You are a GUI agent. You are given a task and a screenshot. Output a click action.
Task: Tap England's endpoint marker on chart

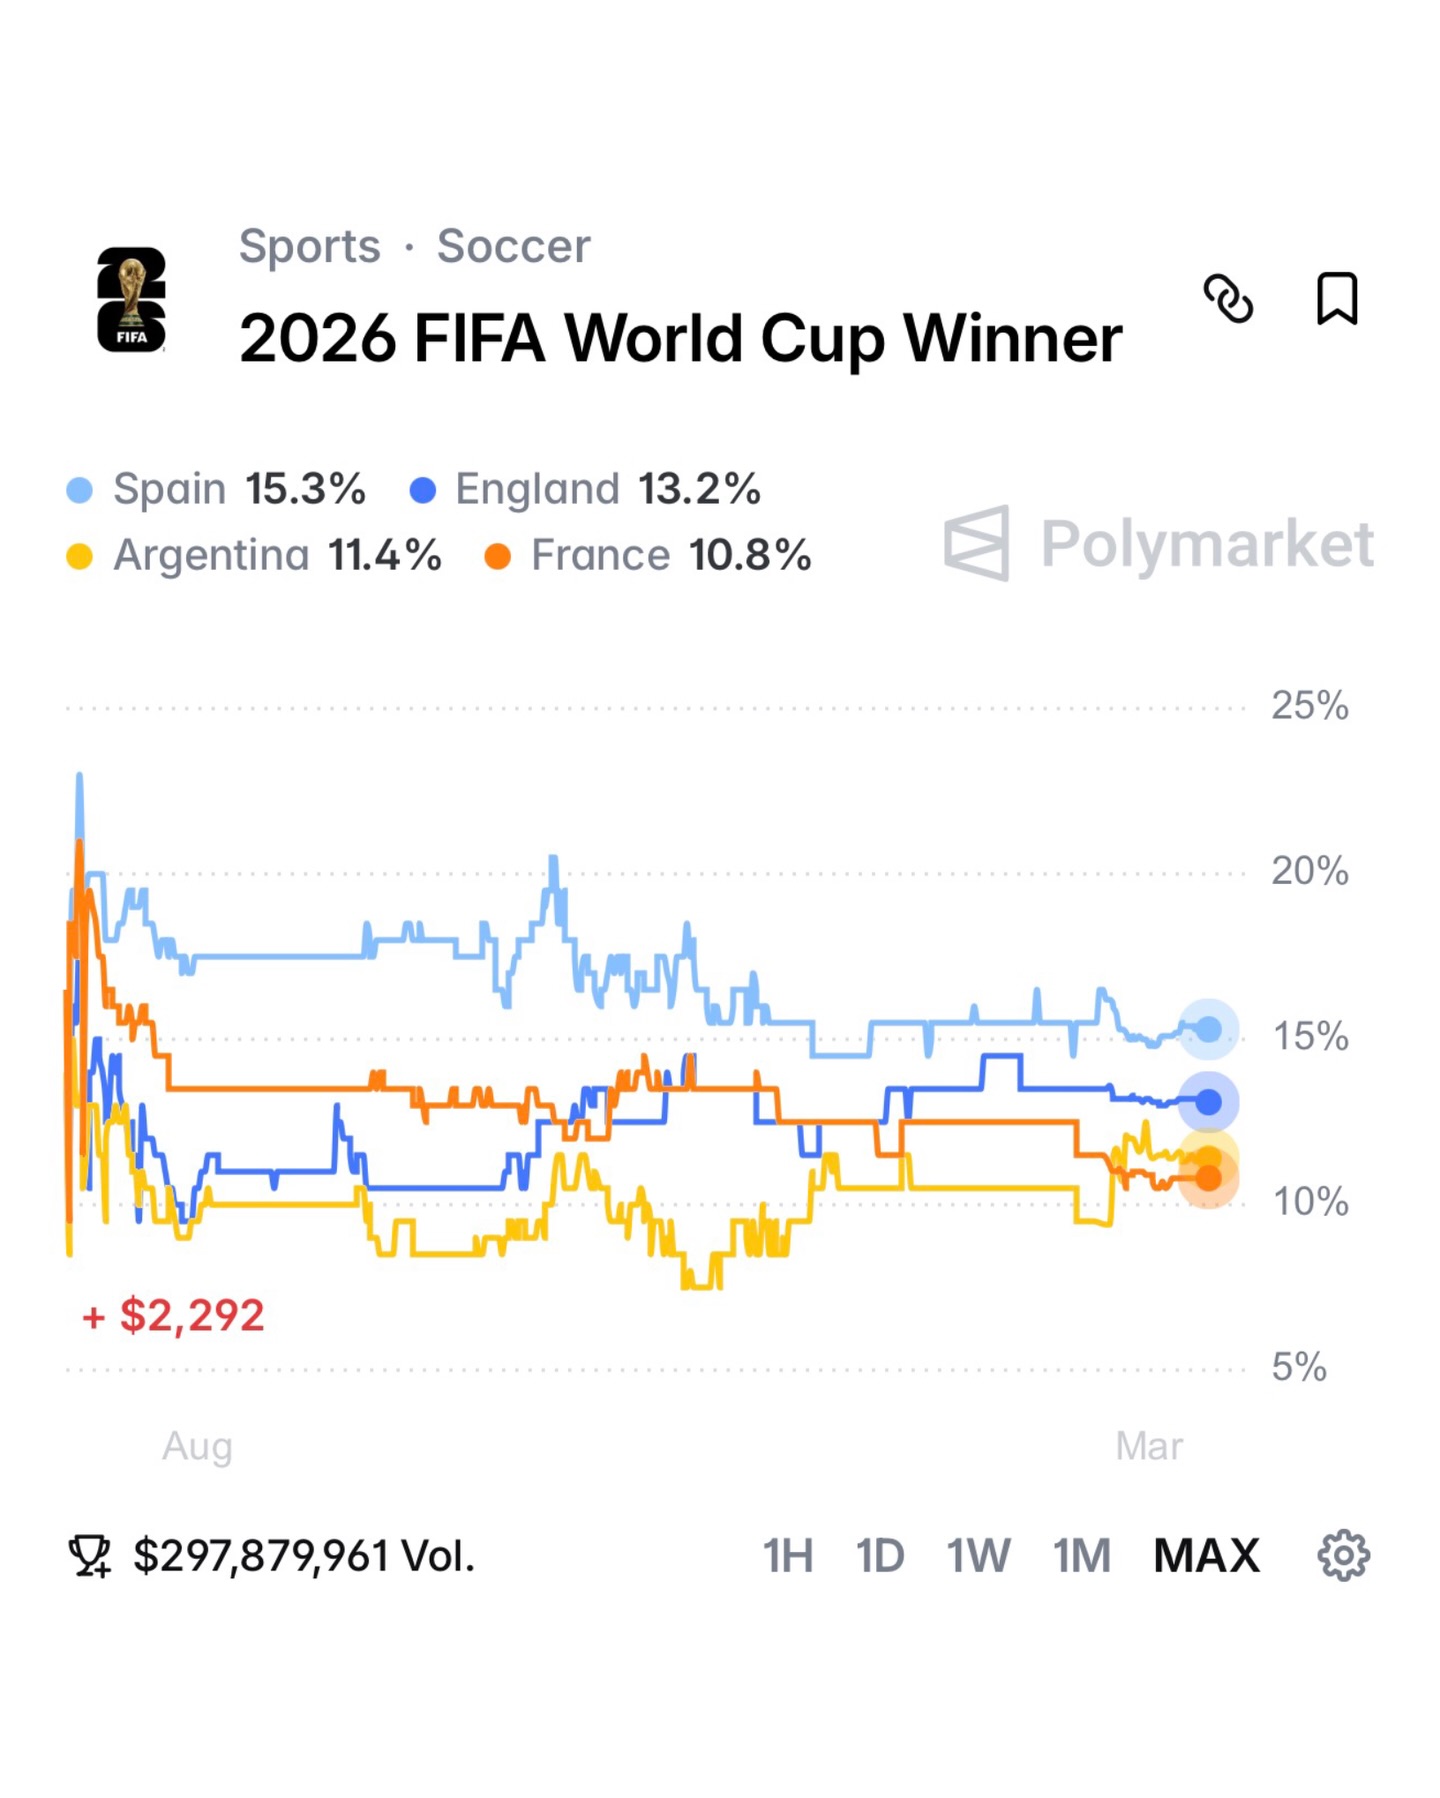(x=1209, y=1102)
